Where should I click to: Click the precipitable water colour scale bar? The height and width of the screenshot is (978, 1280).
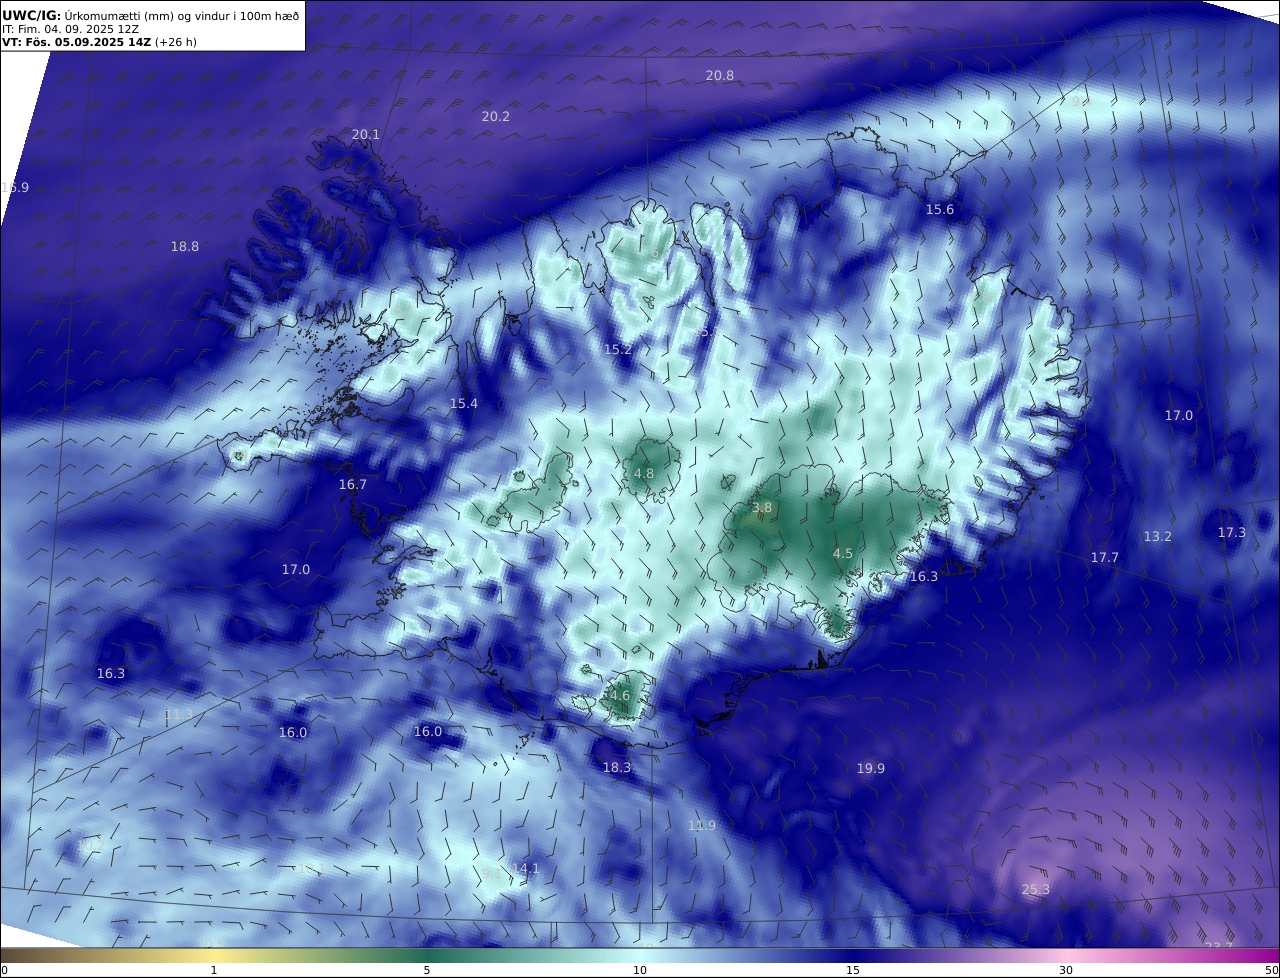point(640,955)
